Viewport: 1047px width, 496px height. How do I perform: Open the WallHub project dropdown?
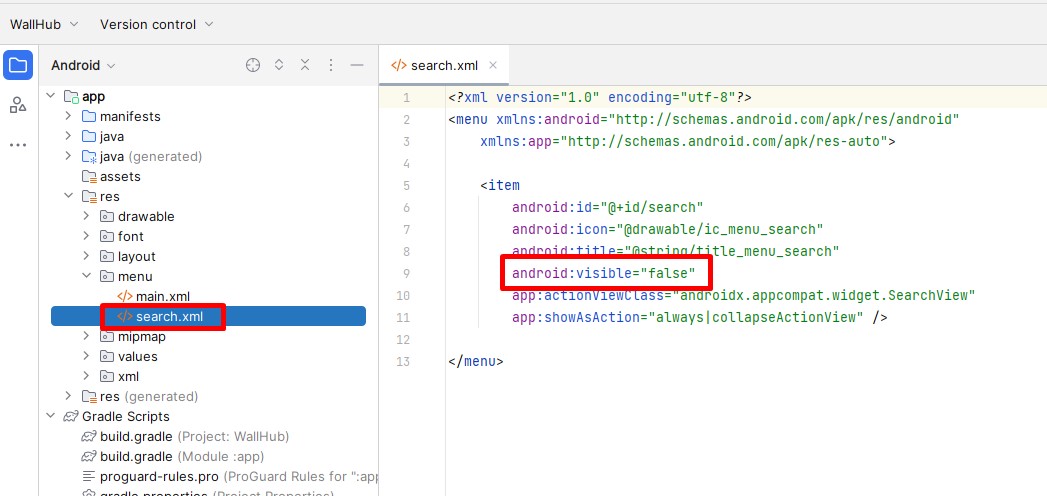(44, 24)
